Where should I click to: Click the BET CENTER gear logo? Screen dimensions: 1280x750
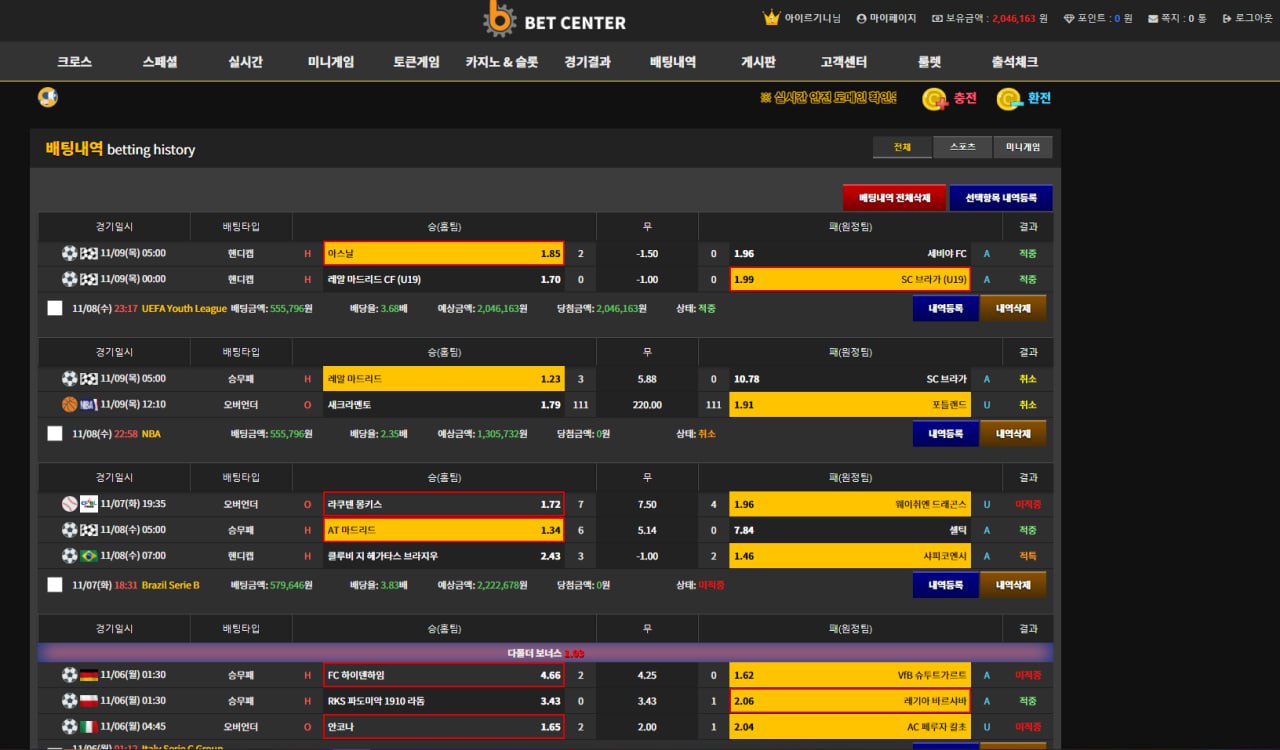click(x=500, y=19)
